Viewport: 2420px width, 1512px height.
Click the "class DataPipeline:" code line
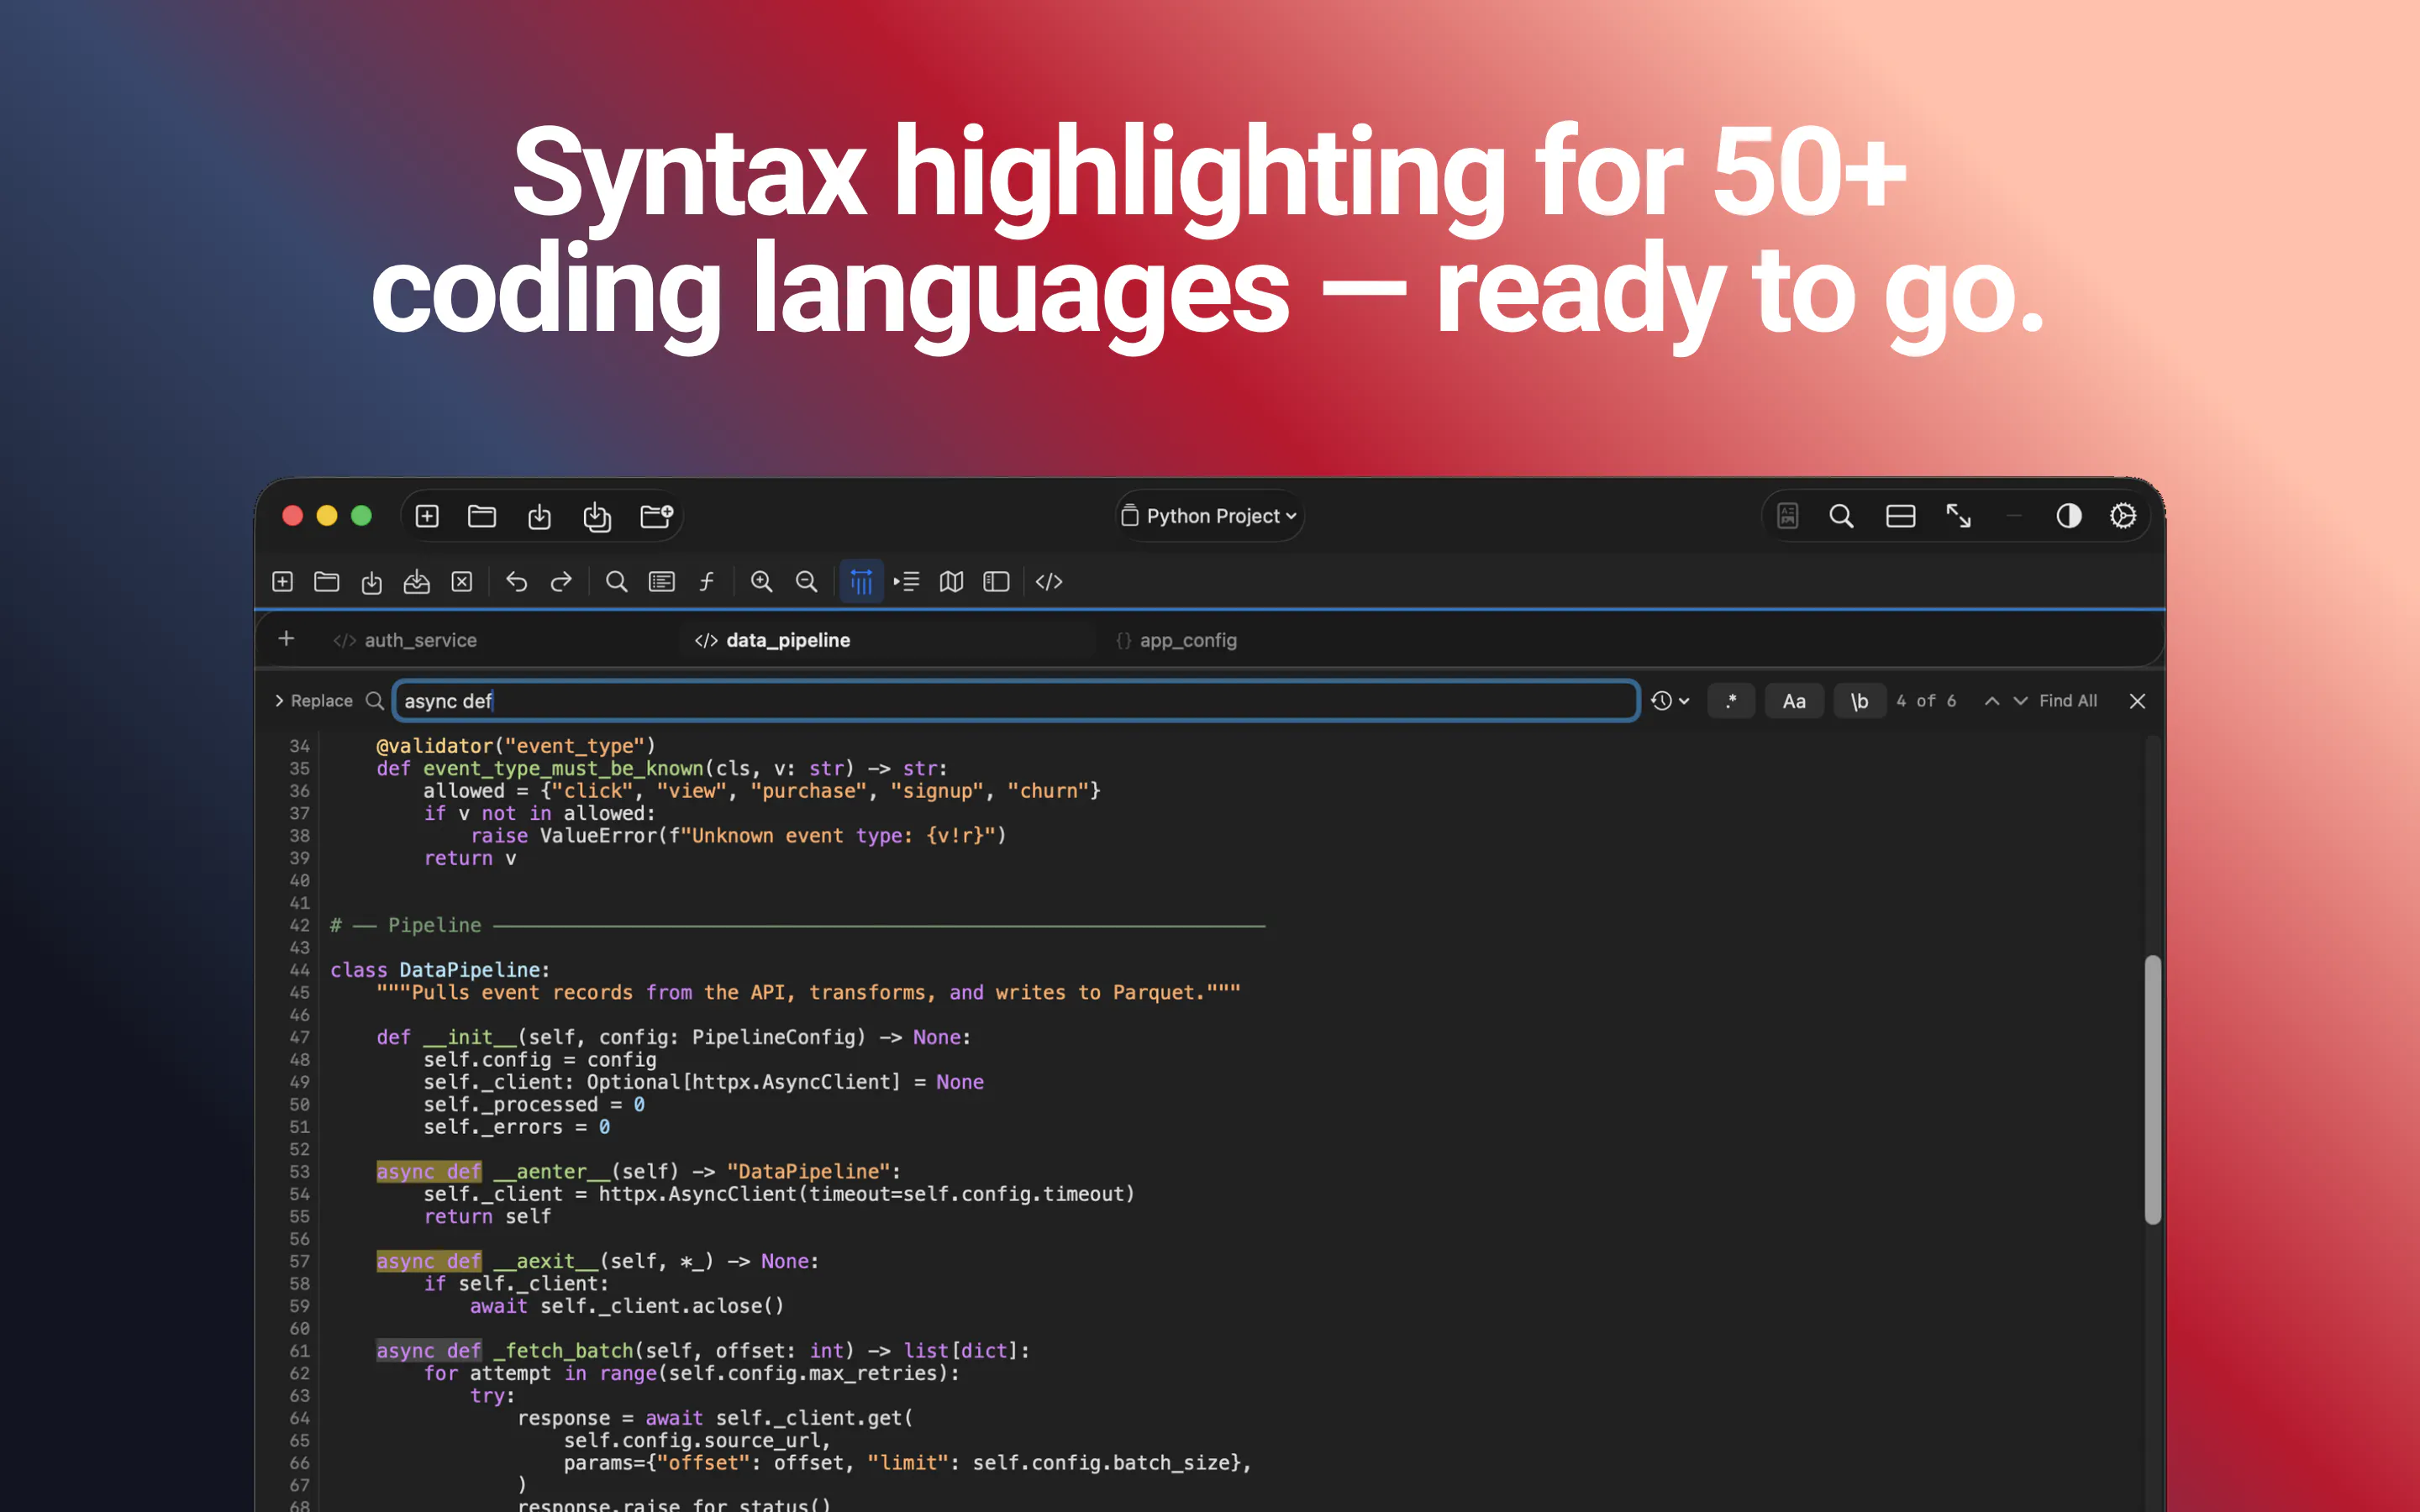440,970
